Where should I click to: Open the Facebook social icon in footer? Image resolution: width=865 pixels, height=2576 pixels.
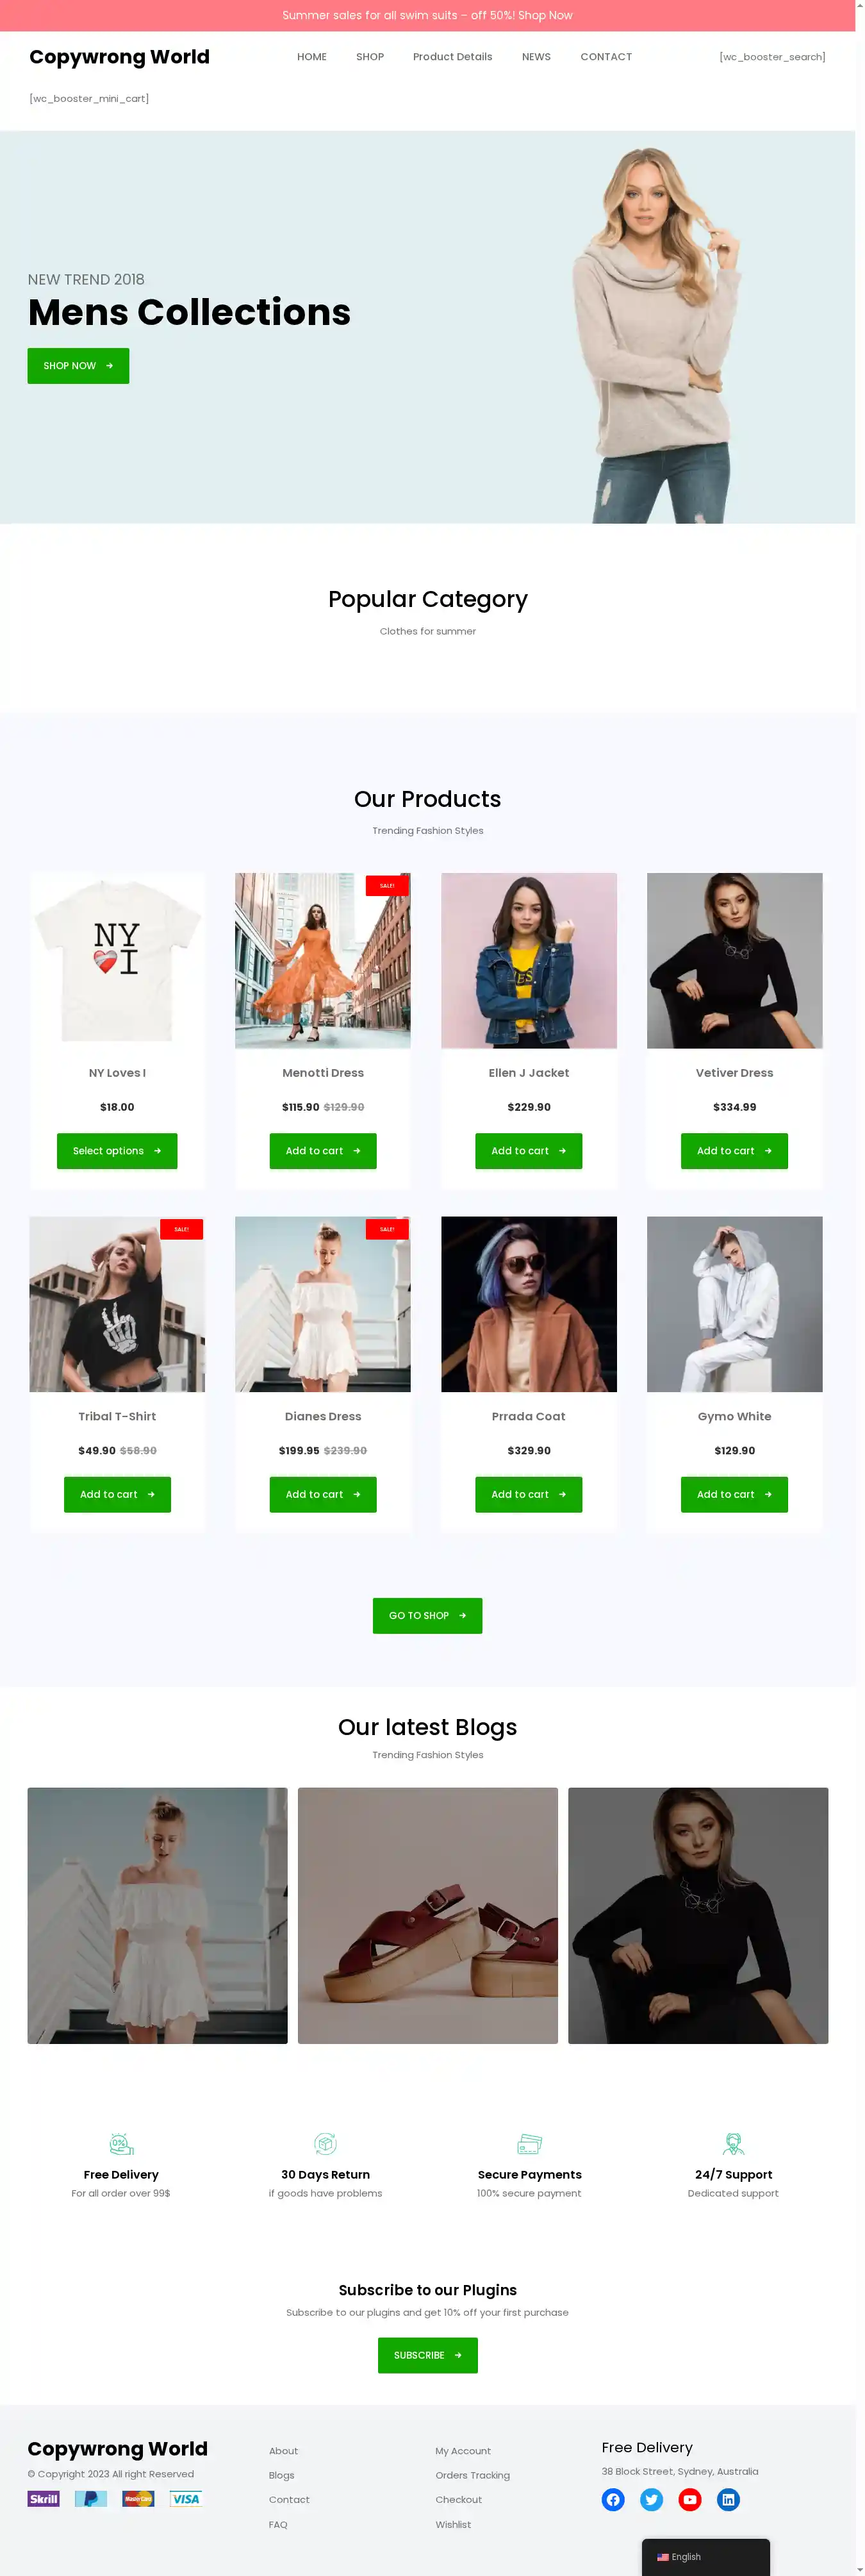pos(613,2500)
